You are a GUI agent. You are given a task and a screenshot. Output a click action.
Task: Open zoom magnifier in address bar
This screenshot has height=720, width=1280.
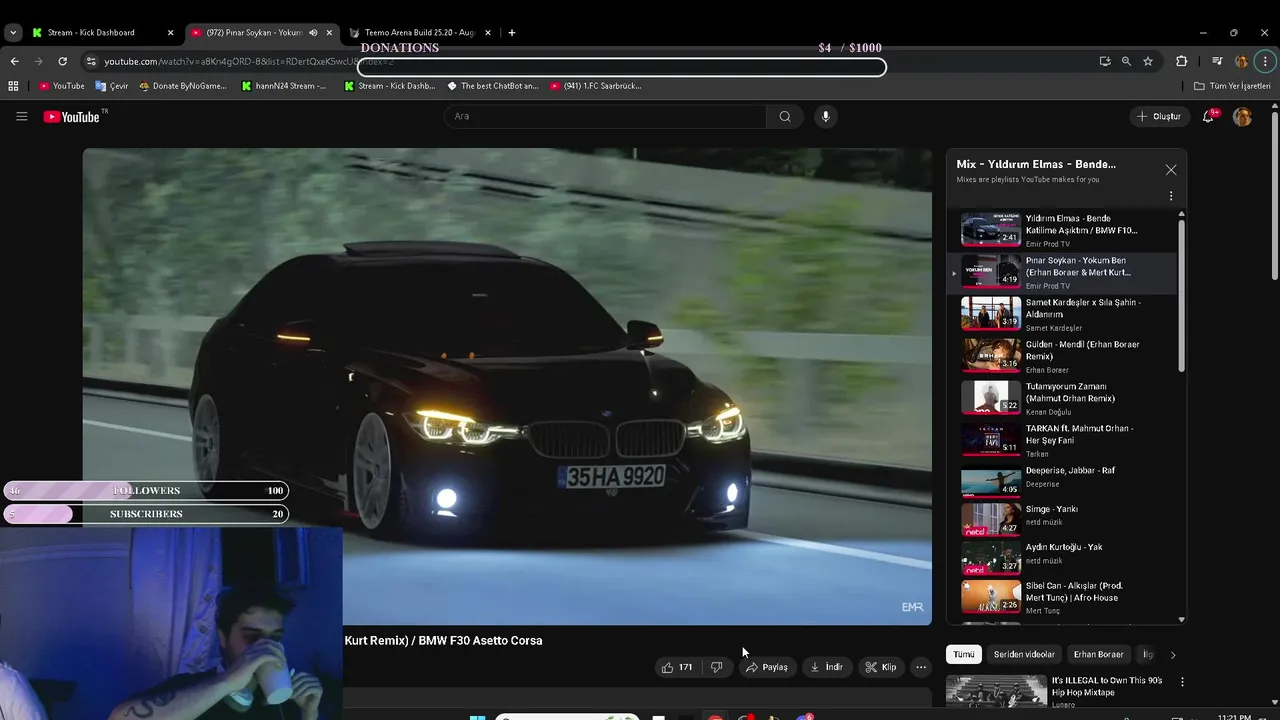(1126, 61)
